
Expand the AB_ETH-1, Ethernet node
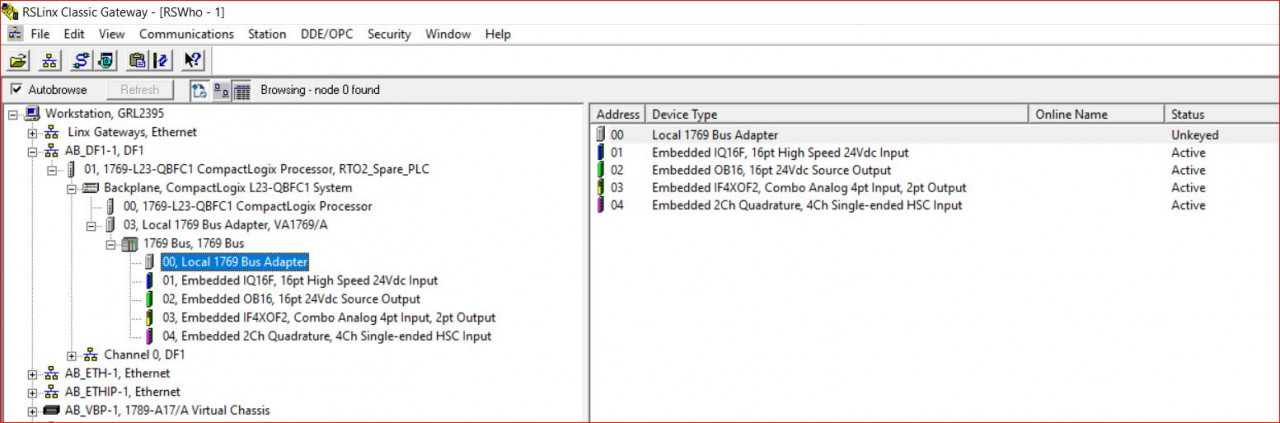pos(33,374)
